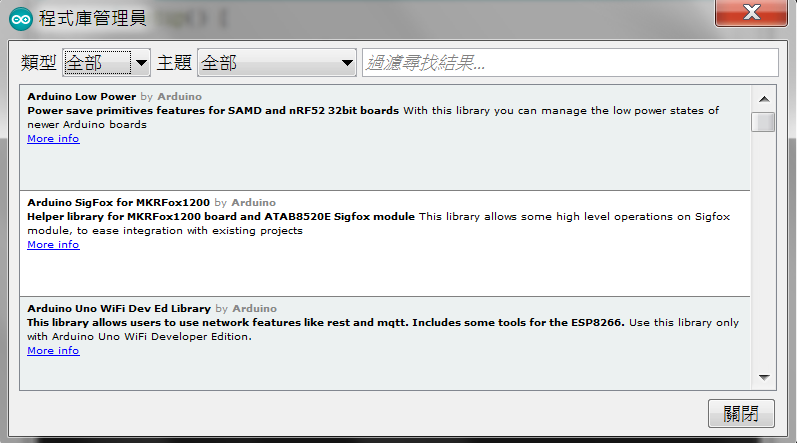The image size is (797, 443).
Task: Click the scrollbar up arrow
Action: coord(763,99)
